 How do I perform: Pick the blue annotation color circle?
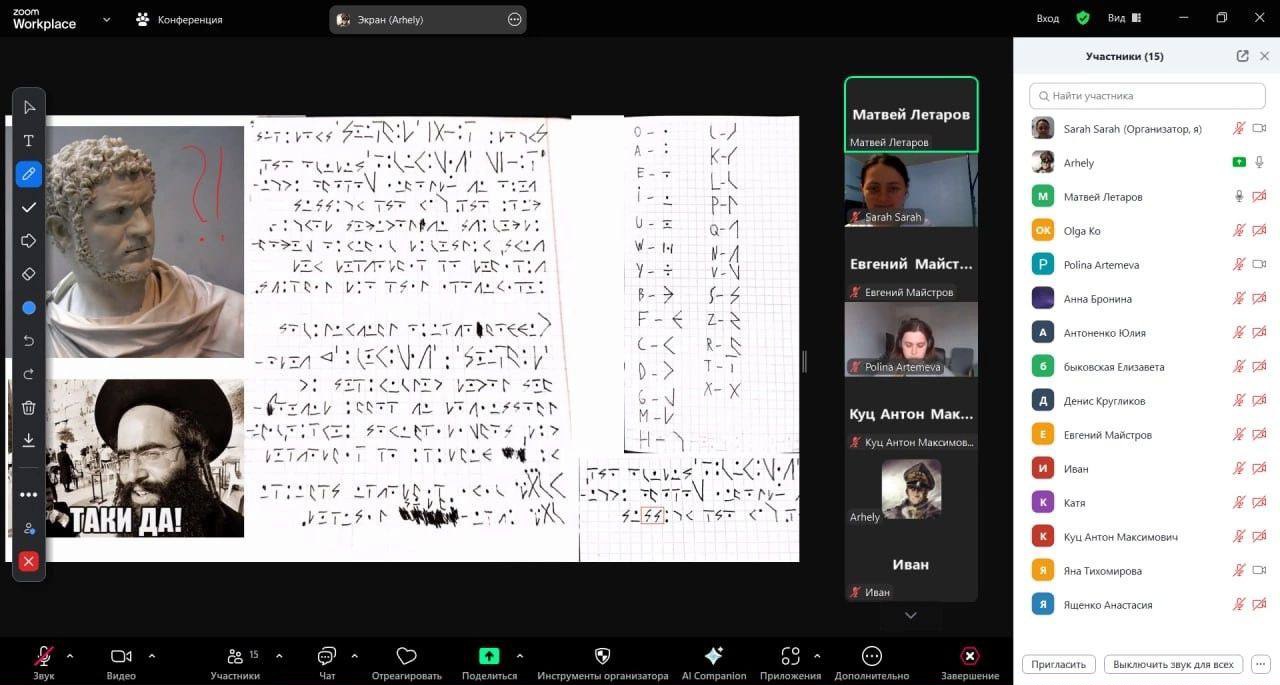28,308
